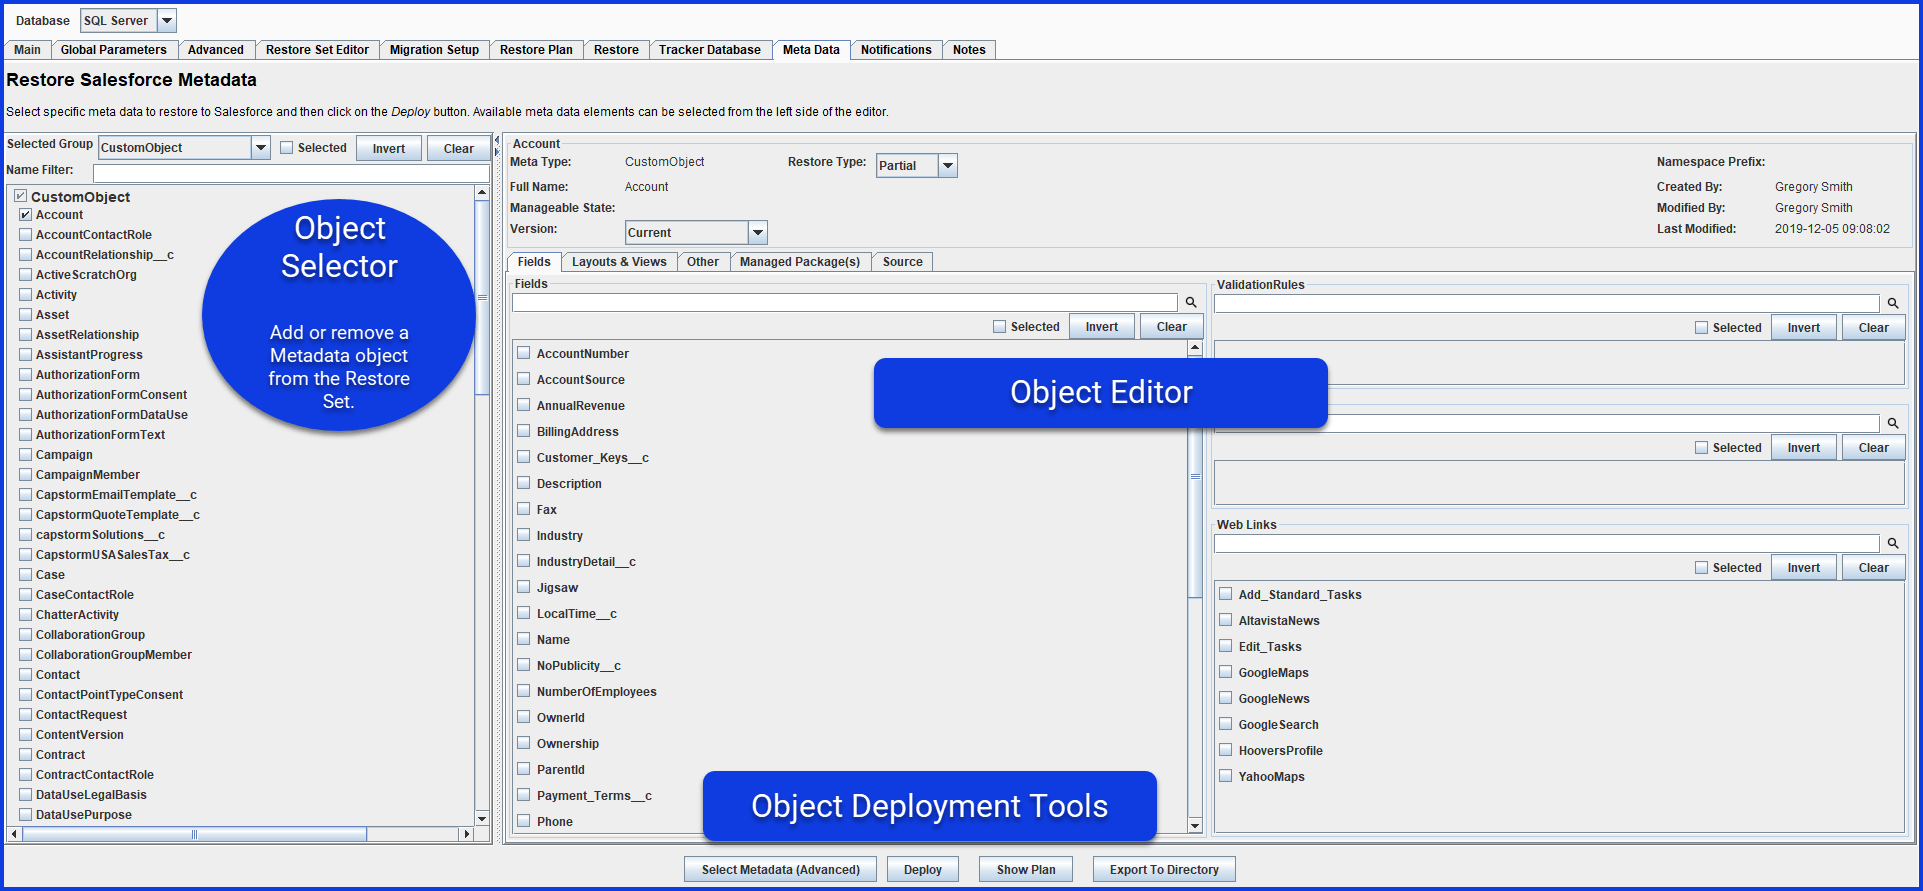Focus the Web Links search input
This screenshot has height=891, width=1923.
coord(1547,543)
